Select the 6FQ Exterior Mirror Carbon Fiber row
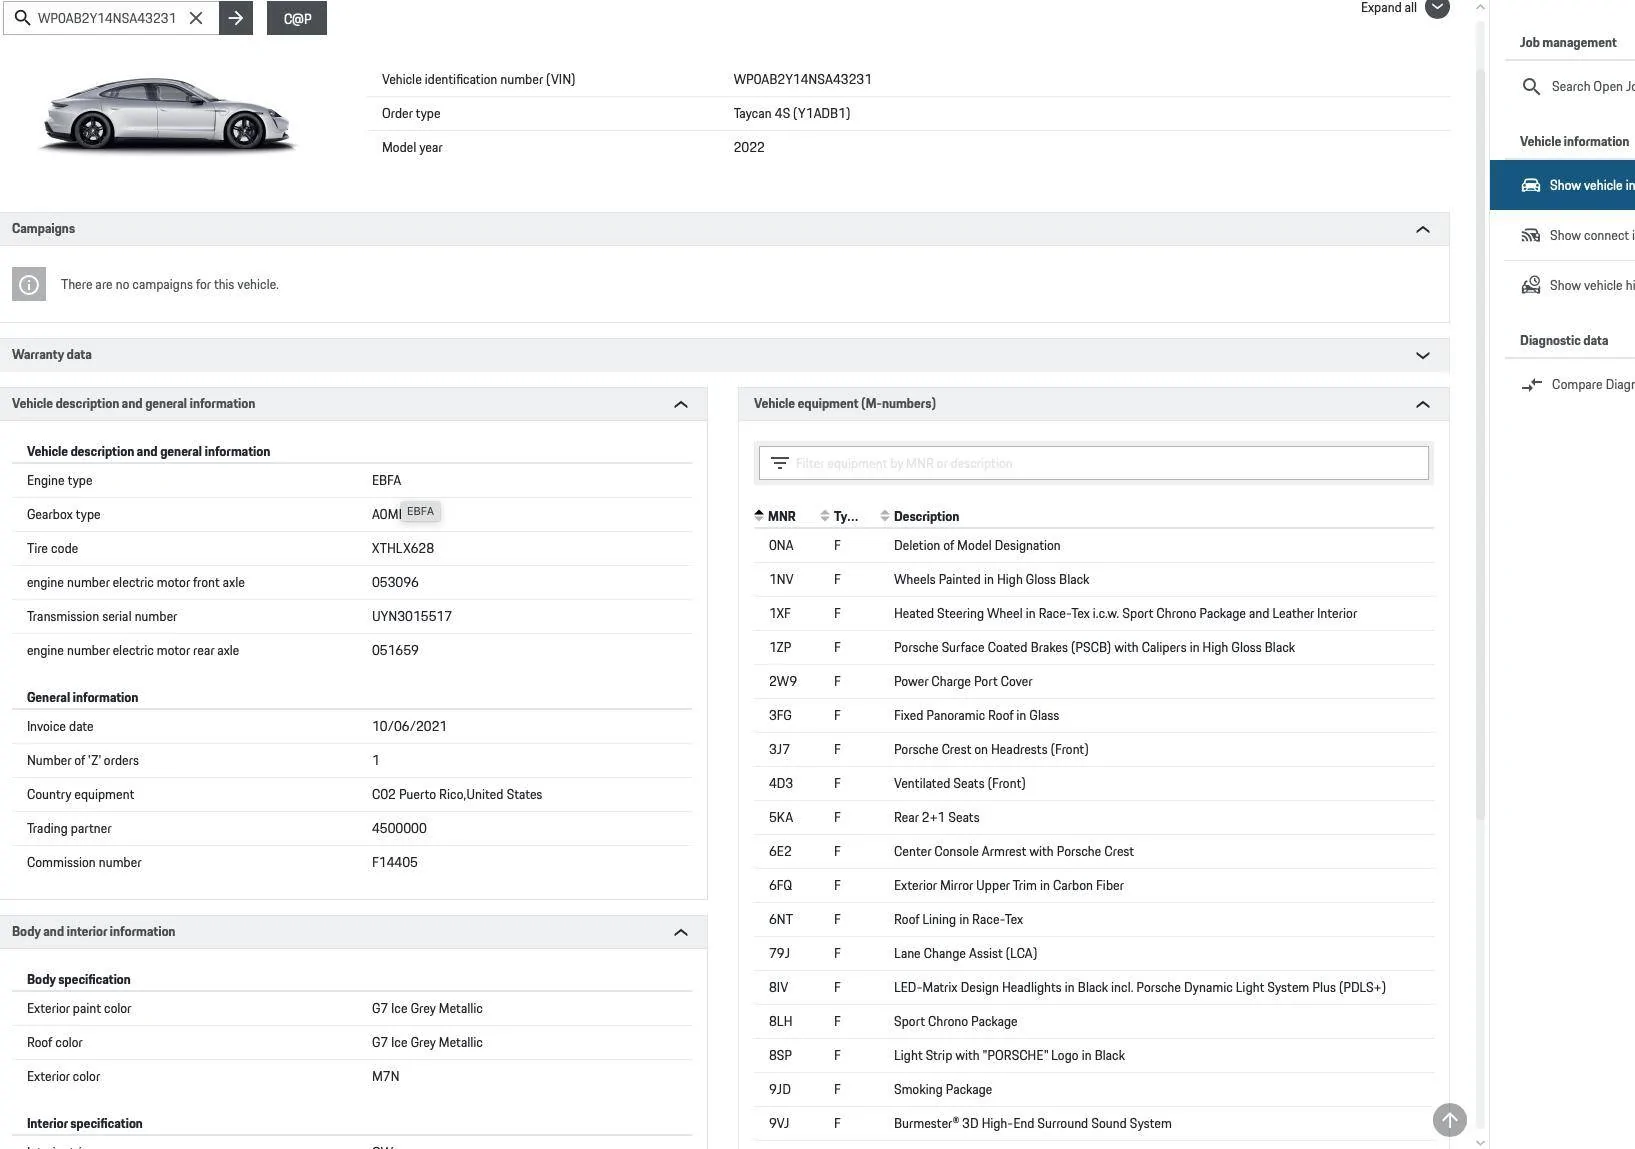Screen dimensions: 1635x1149 click(1093, 886)
